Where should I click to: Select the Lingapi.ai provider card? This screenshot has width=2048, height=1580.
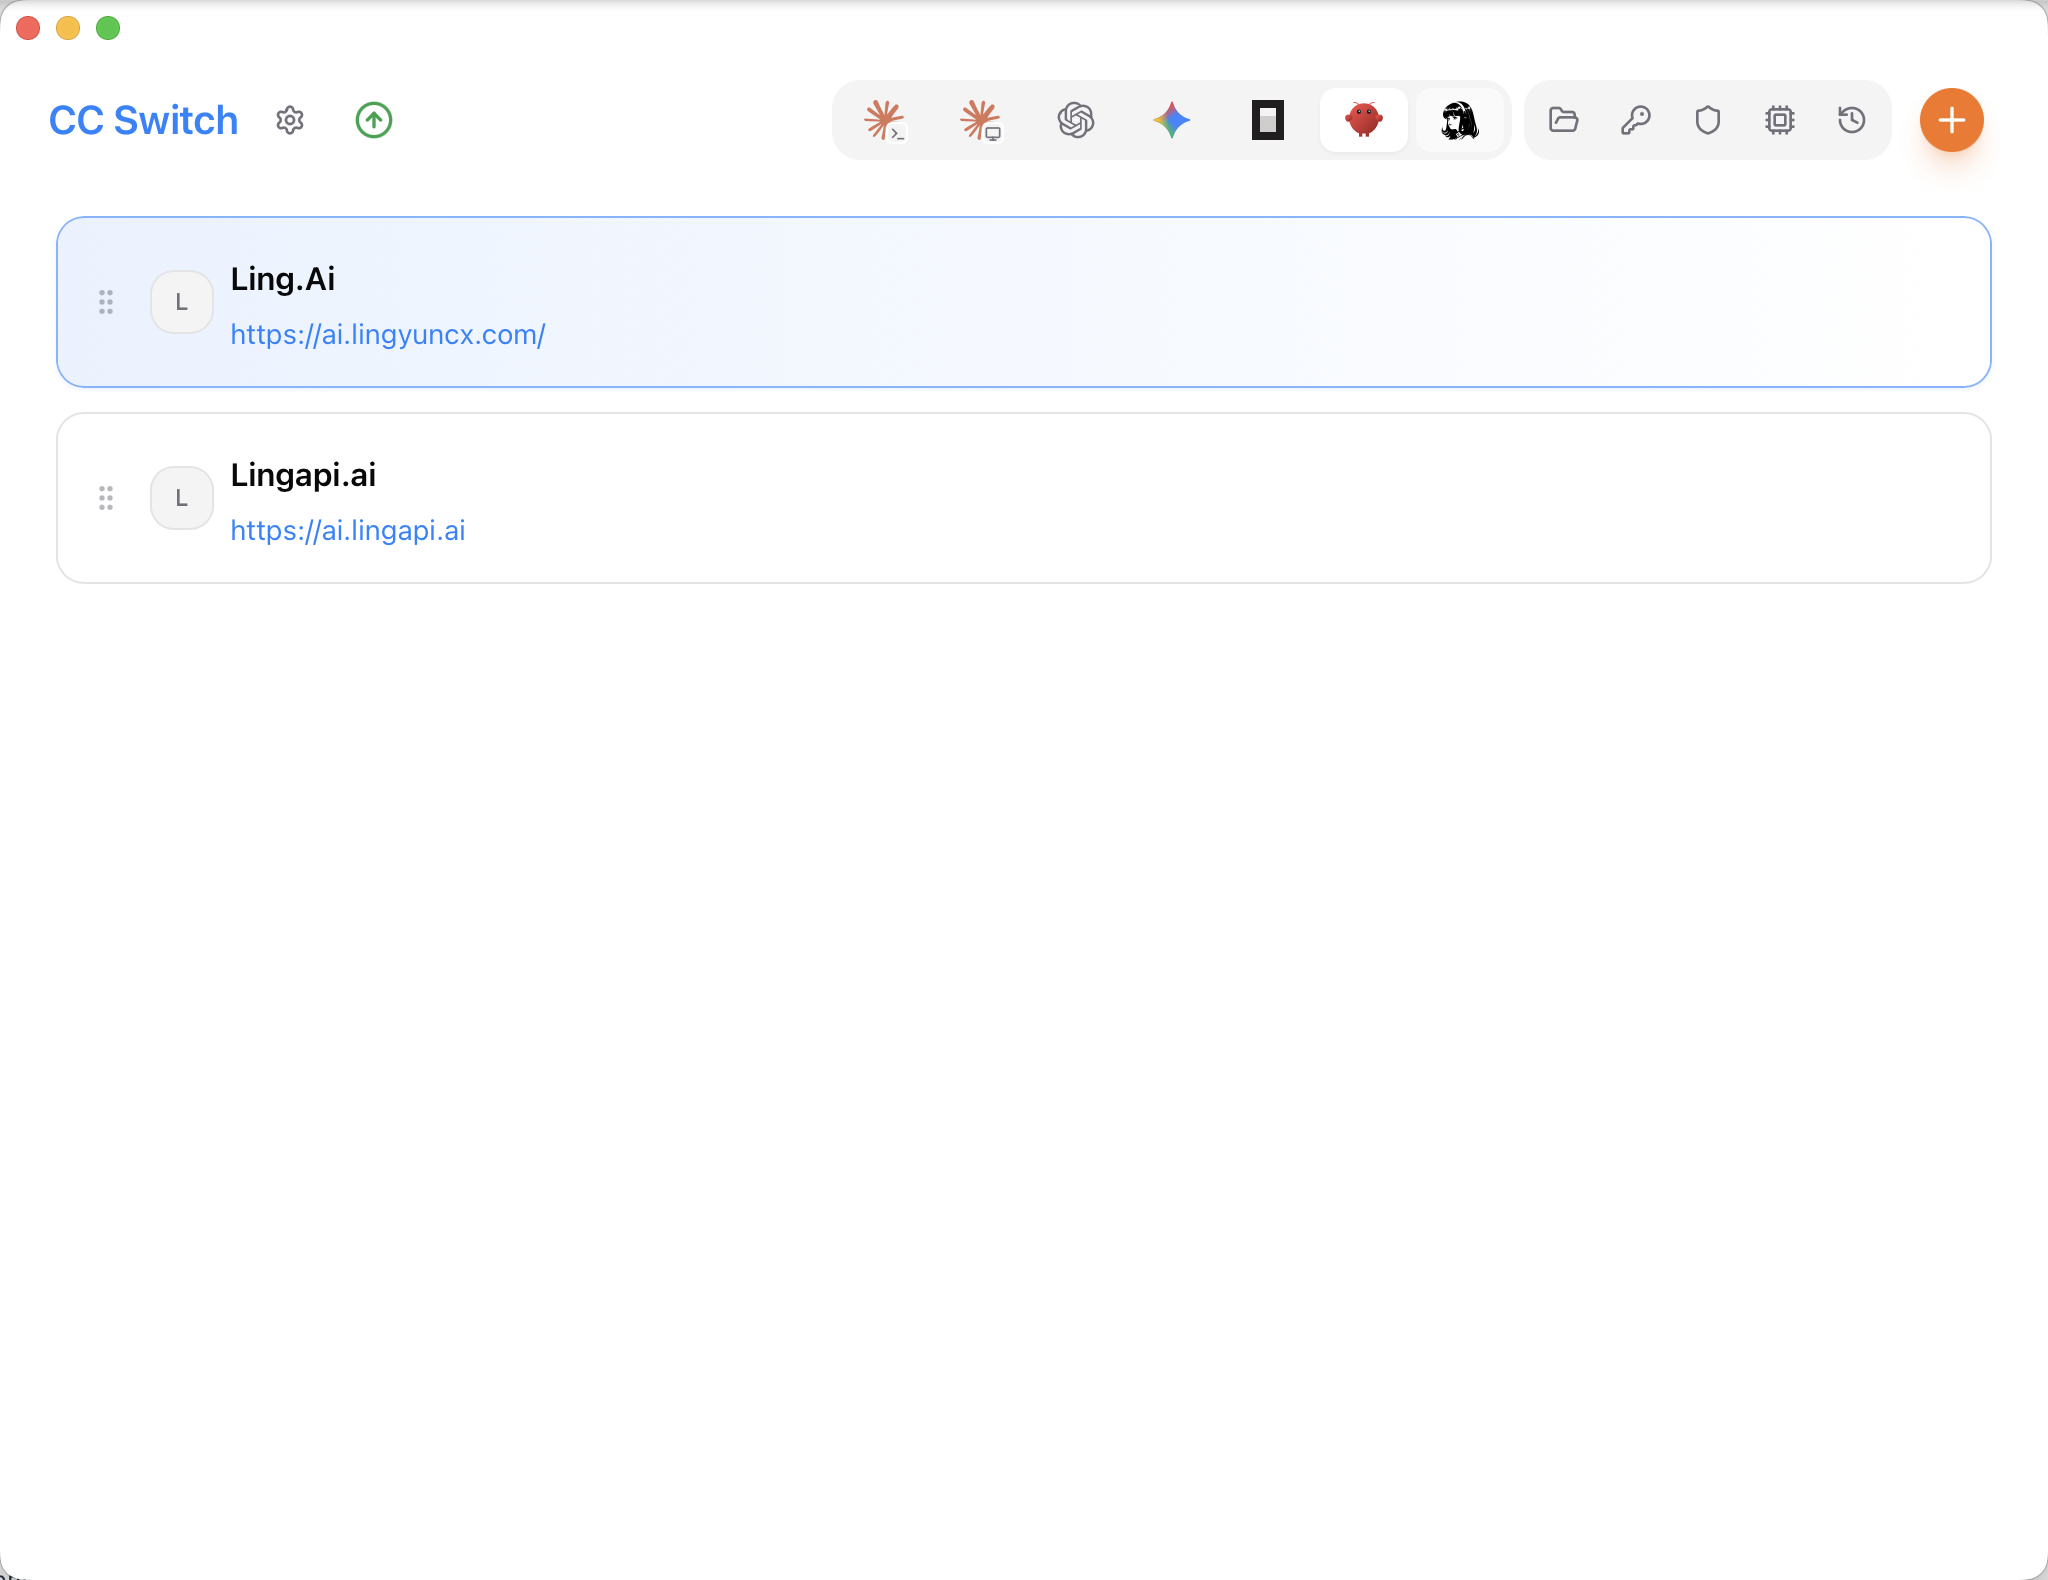1024,498
